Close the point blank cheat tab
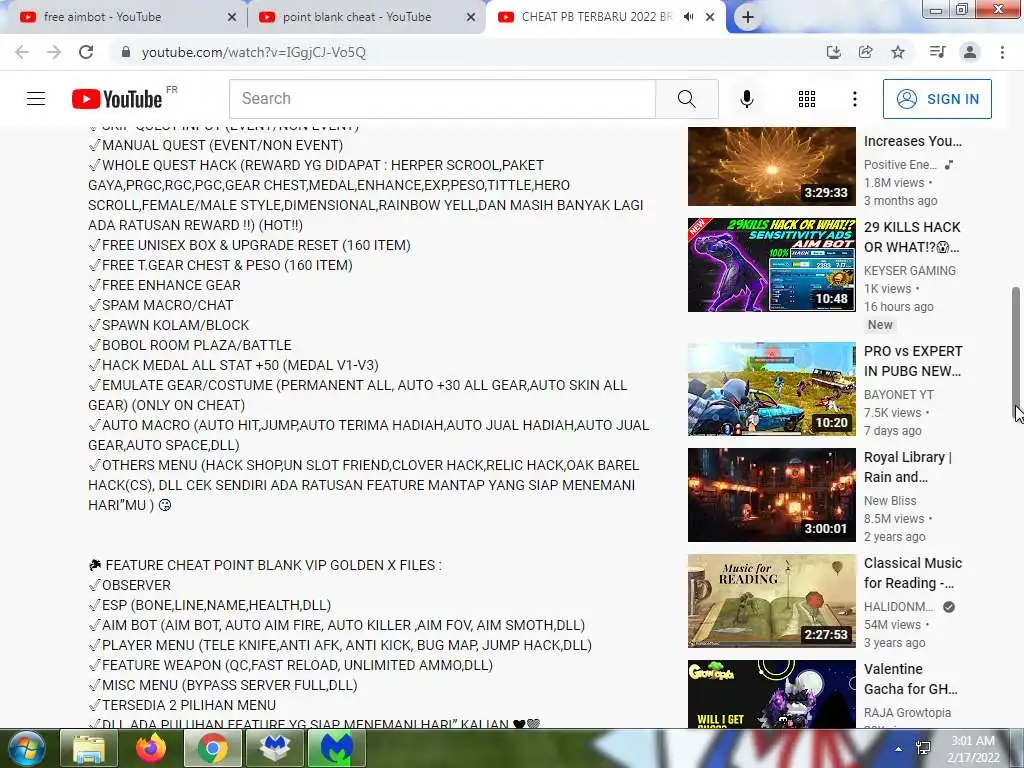 (x=471, y=18)
